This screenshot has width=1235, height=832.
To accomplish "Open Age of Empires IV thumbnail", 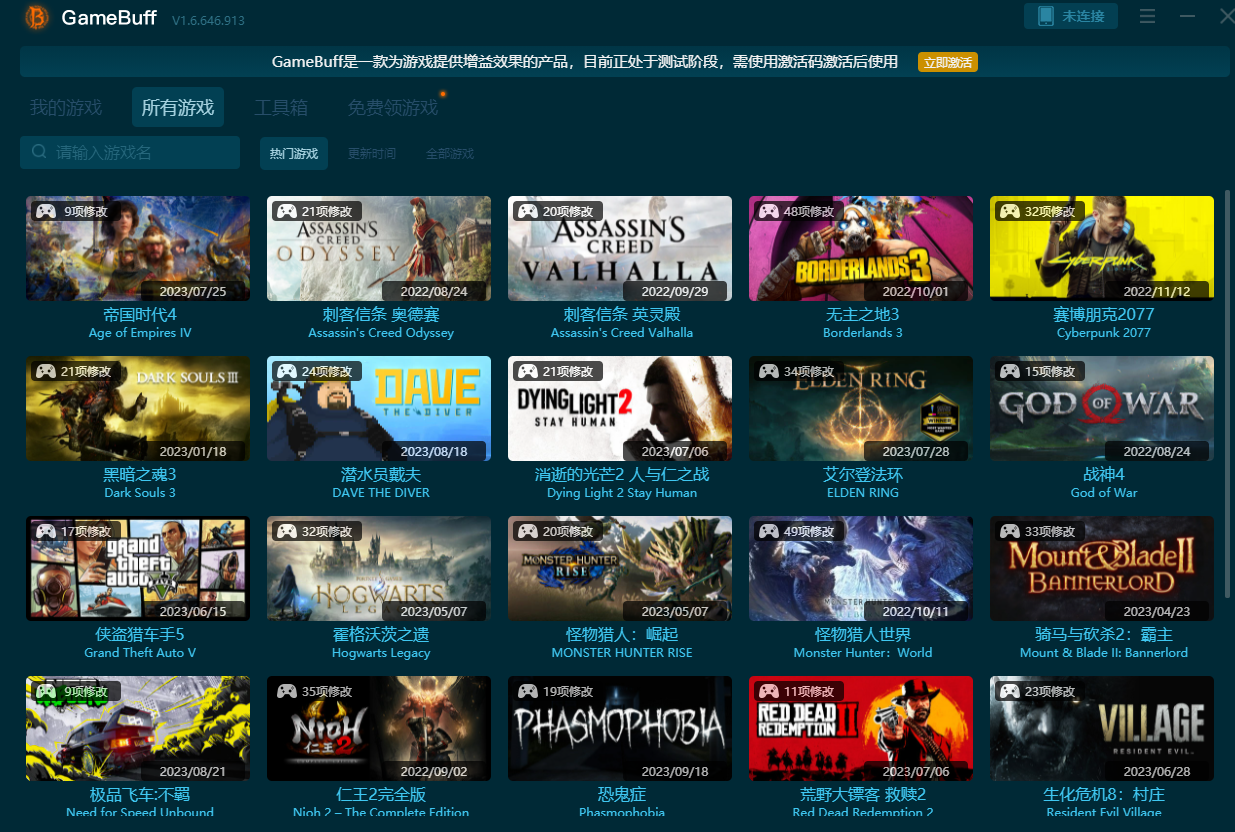I will pyautogui.click(x=138, y=248).
